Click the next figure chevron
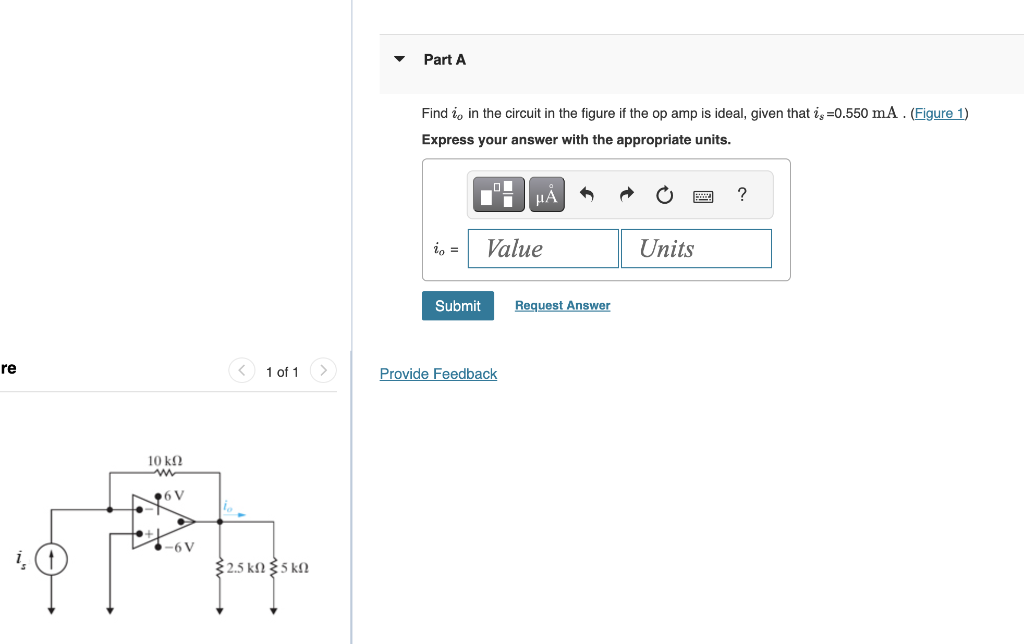The image size is (1024, 644). click(323, 370)
